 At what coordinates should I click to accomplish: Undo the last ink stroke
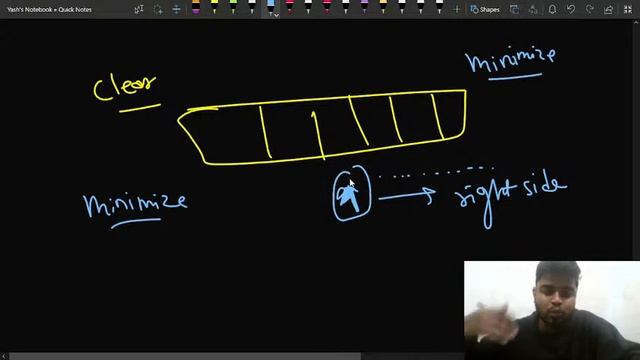coord(571,9)
